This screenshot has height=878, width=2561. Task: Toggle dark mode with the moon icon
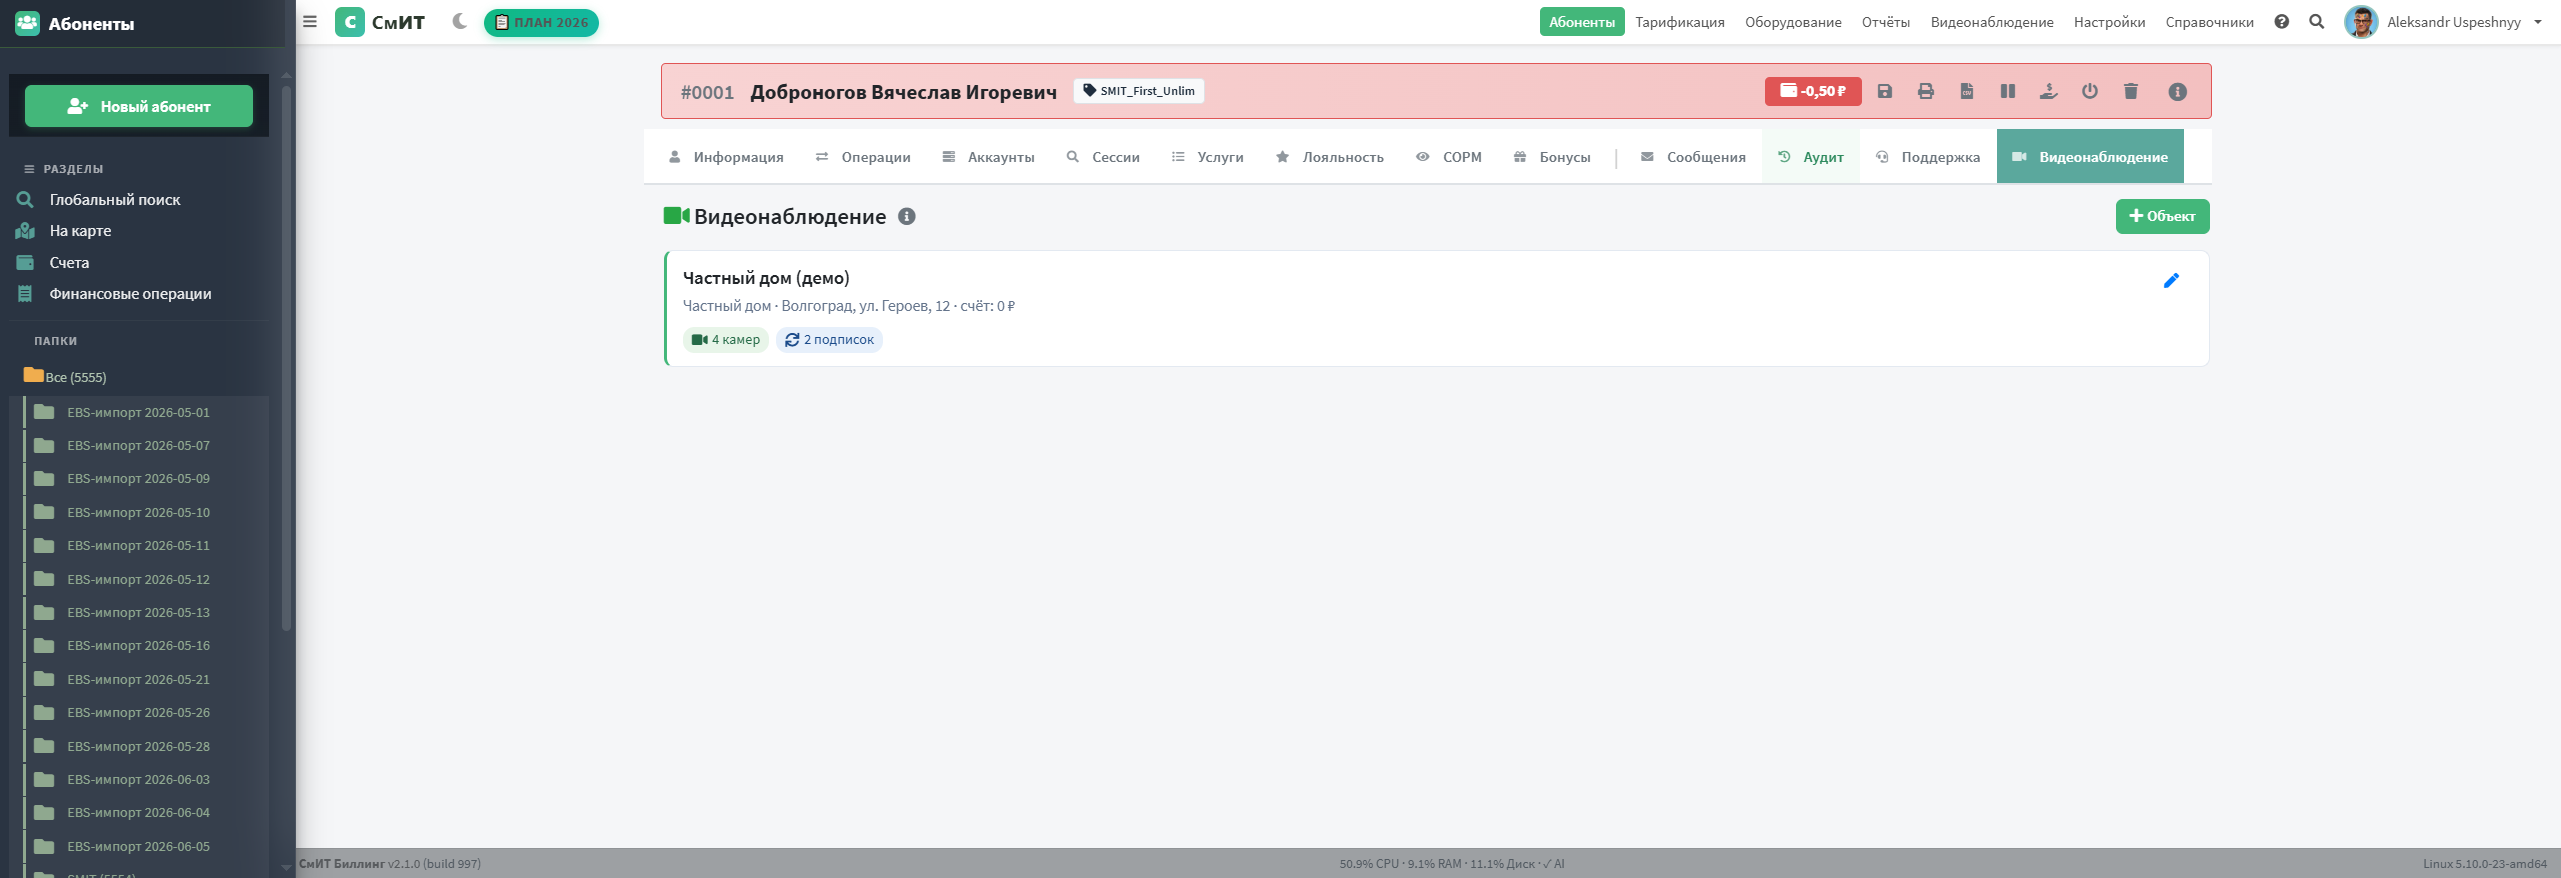pyautogui.click(x=459, y=21)
